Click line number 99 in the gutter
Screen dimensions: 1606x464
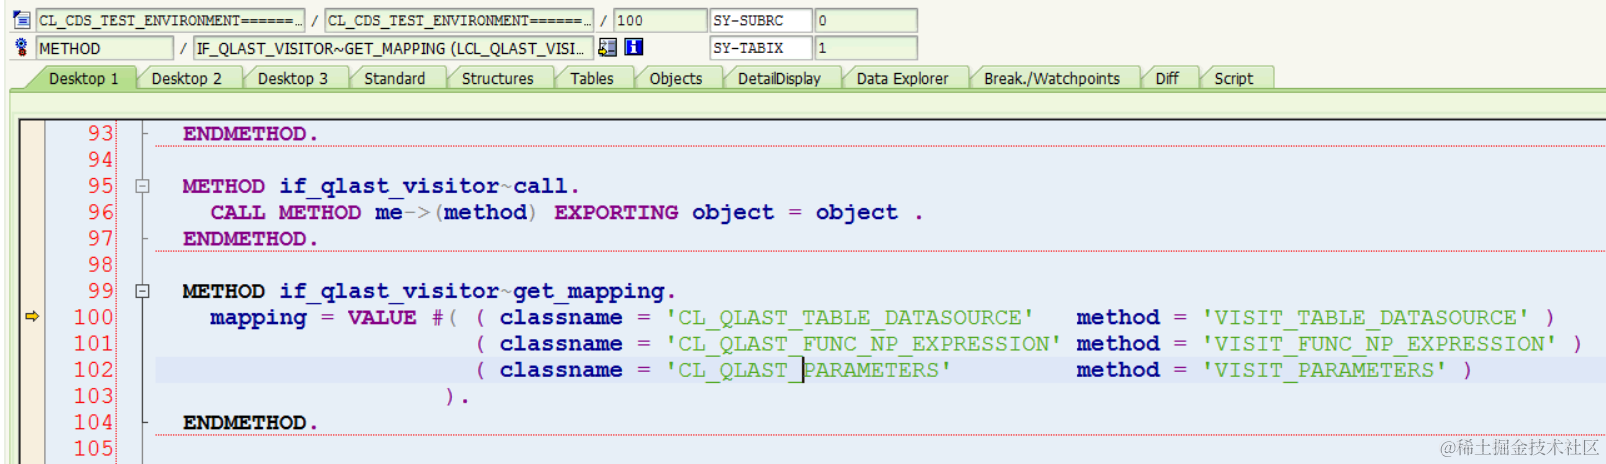[100, 290]
